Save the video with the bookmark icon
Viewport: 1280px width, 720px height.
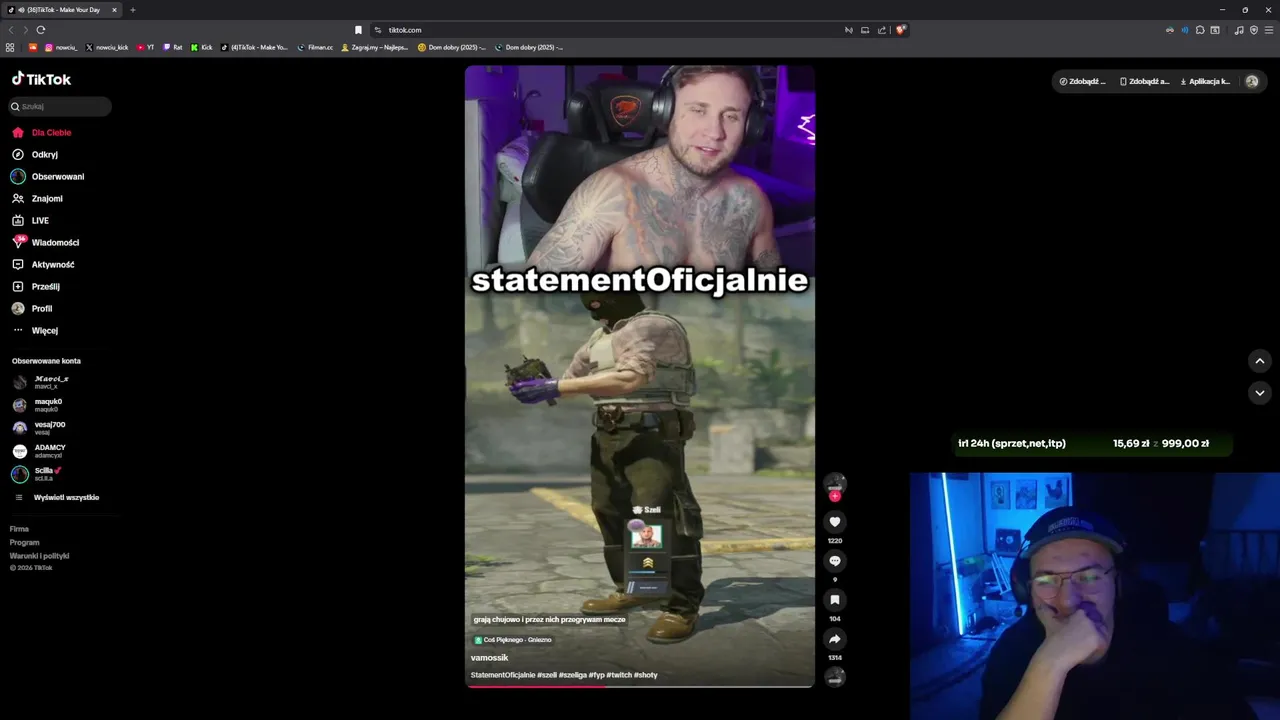coord(835,600)
